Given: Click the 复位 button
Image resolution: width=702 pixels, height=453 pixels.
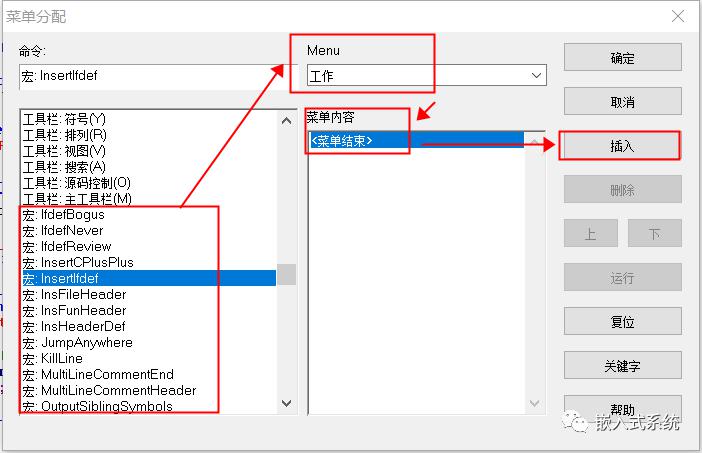Looking at the screenshot, I should (622, 321).
